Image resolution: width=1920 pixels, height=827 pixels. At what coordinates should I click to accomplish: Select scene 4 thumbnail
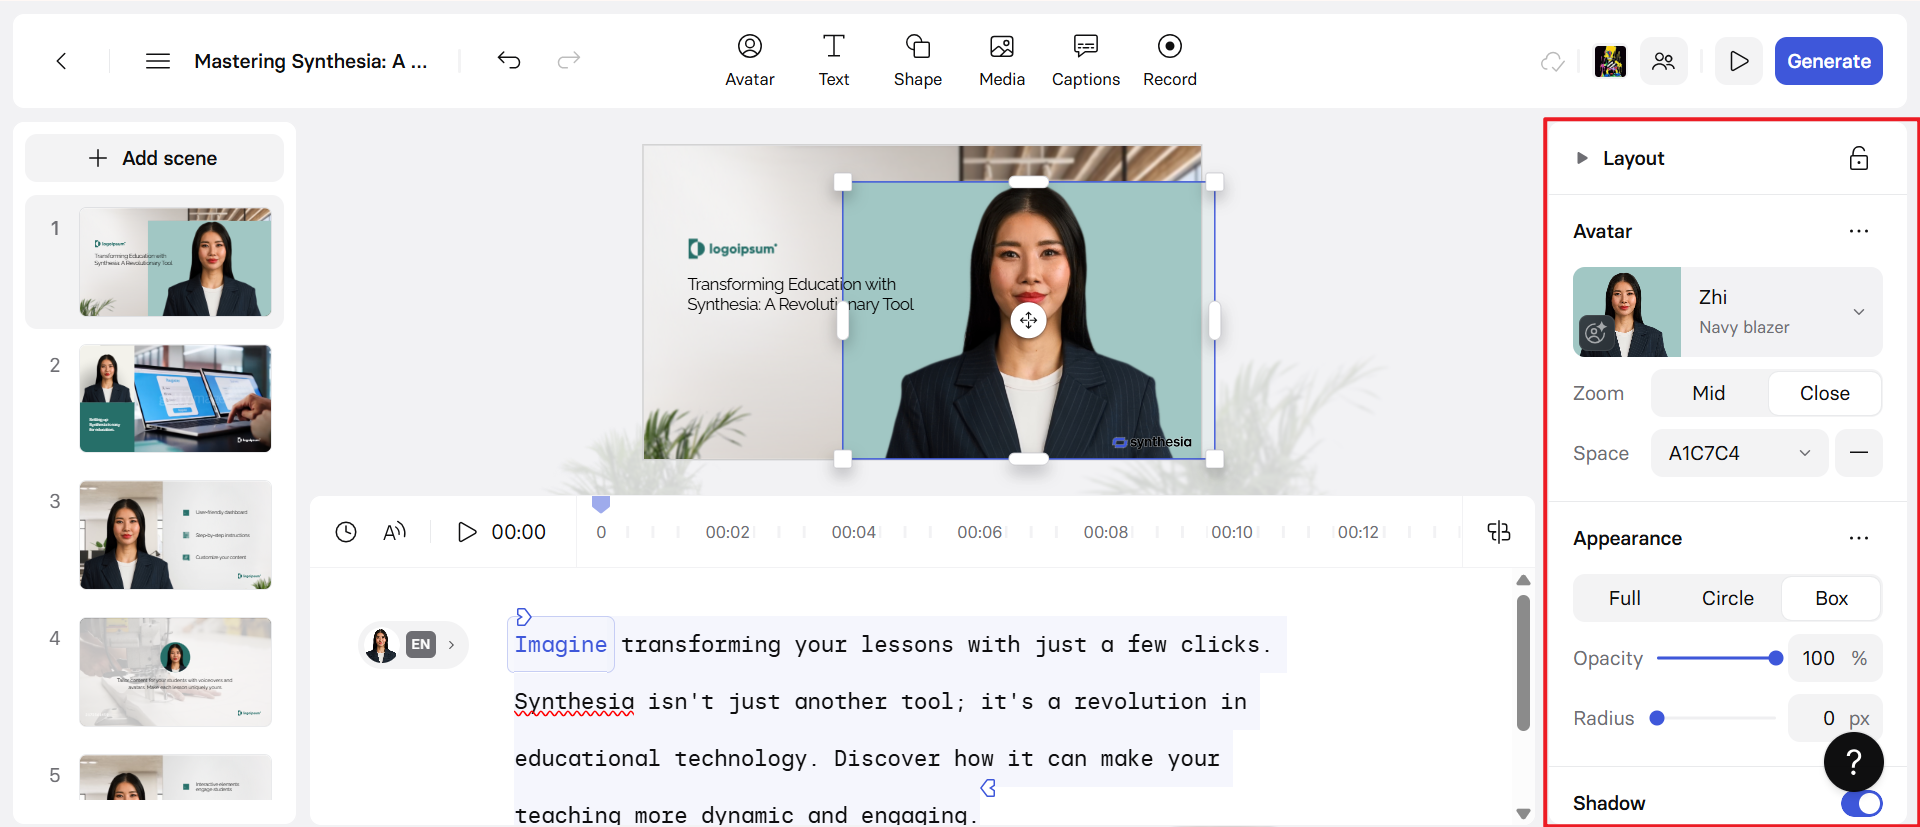point(175,672)
